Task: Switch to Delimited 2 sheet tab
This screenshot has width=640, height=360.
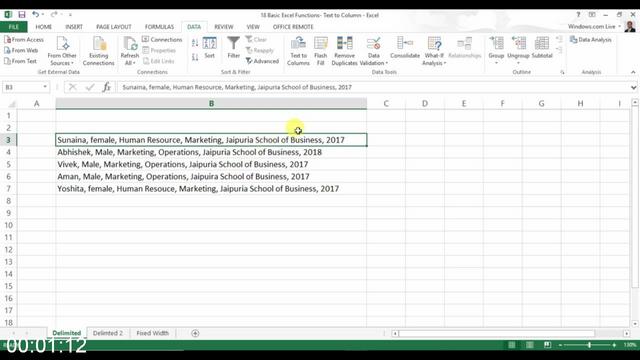Action: 108,333
